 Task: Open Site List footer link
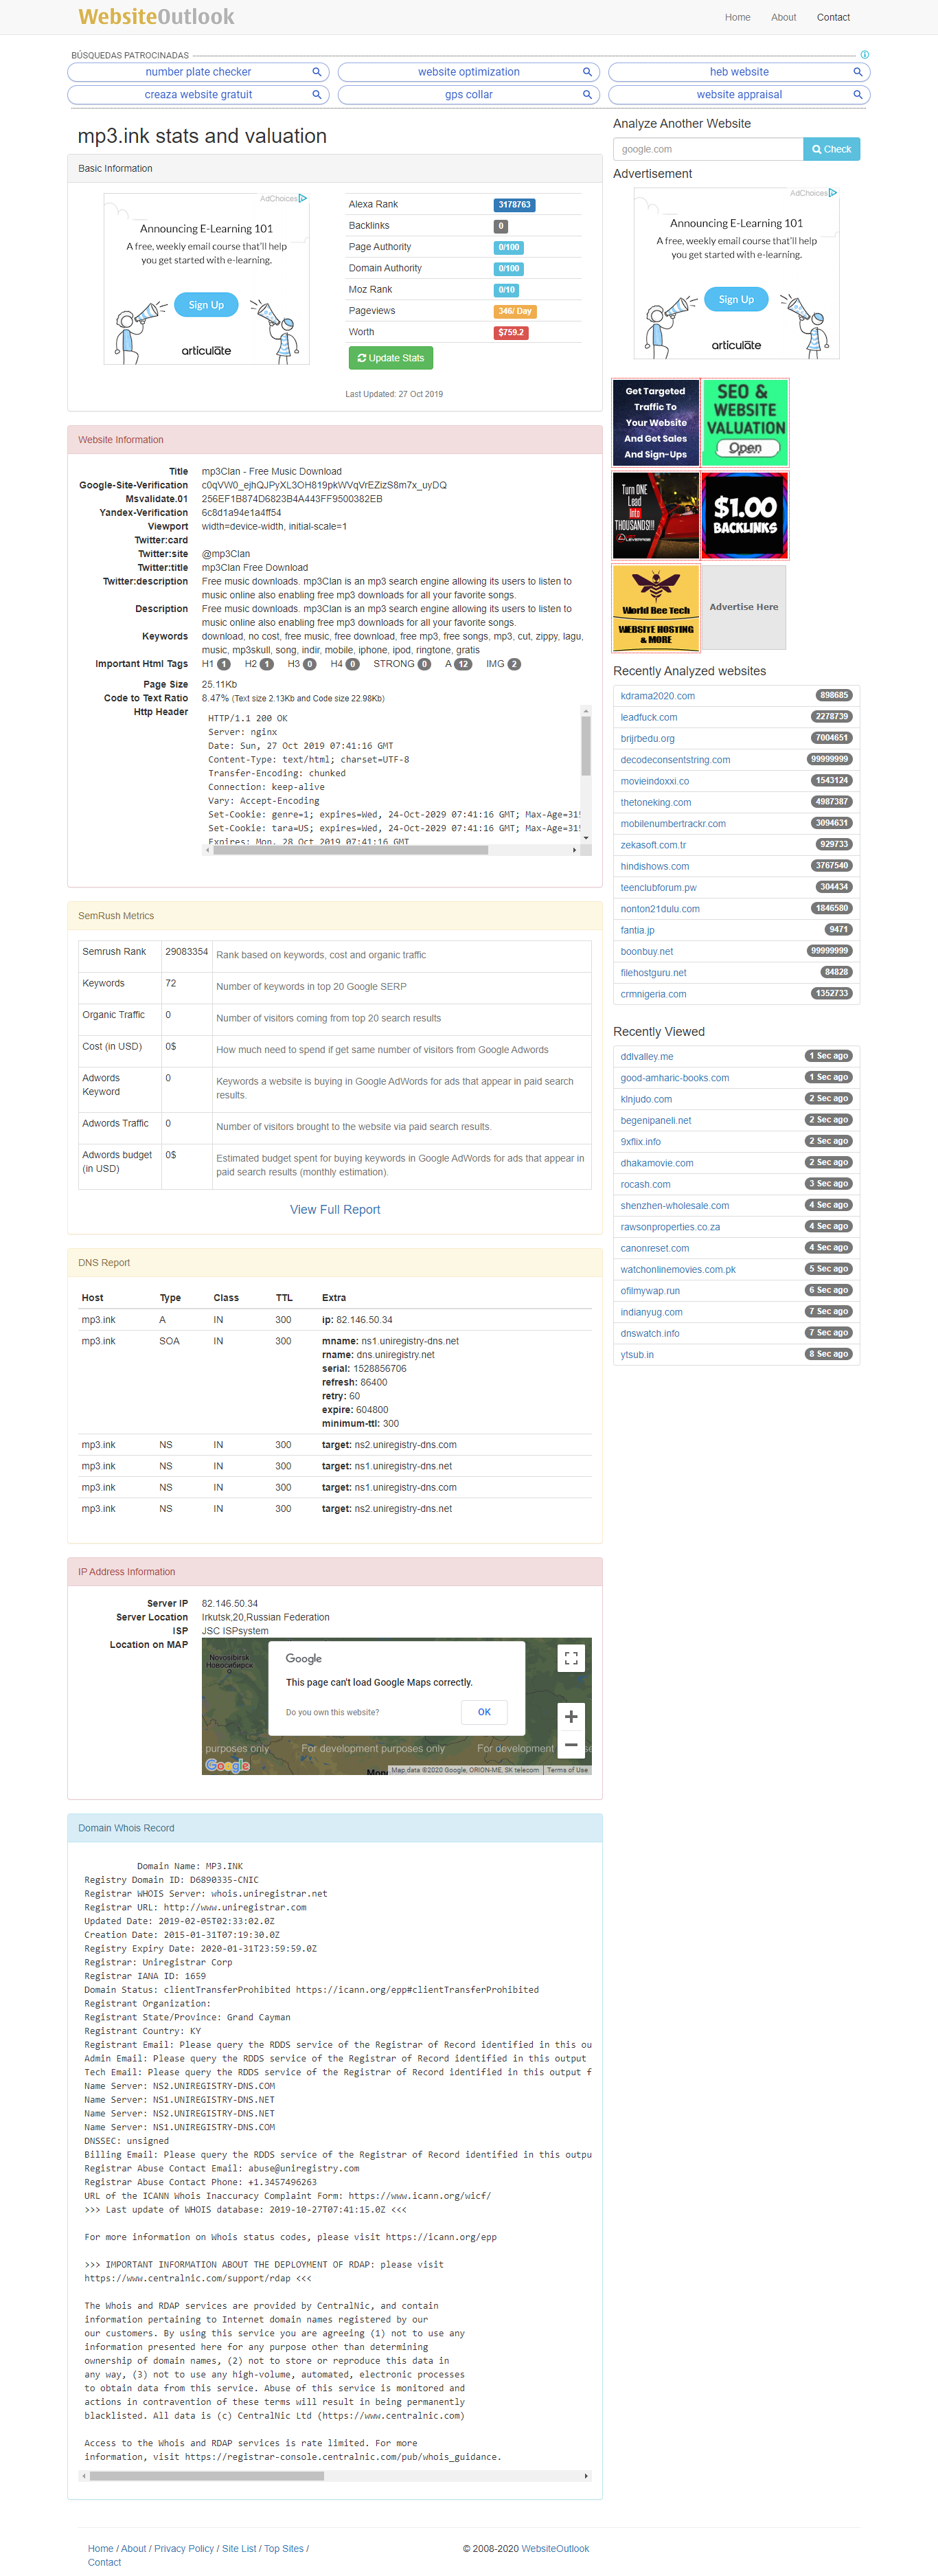point(239,2548)
